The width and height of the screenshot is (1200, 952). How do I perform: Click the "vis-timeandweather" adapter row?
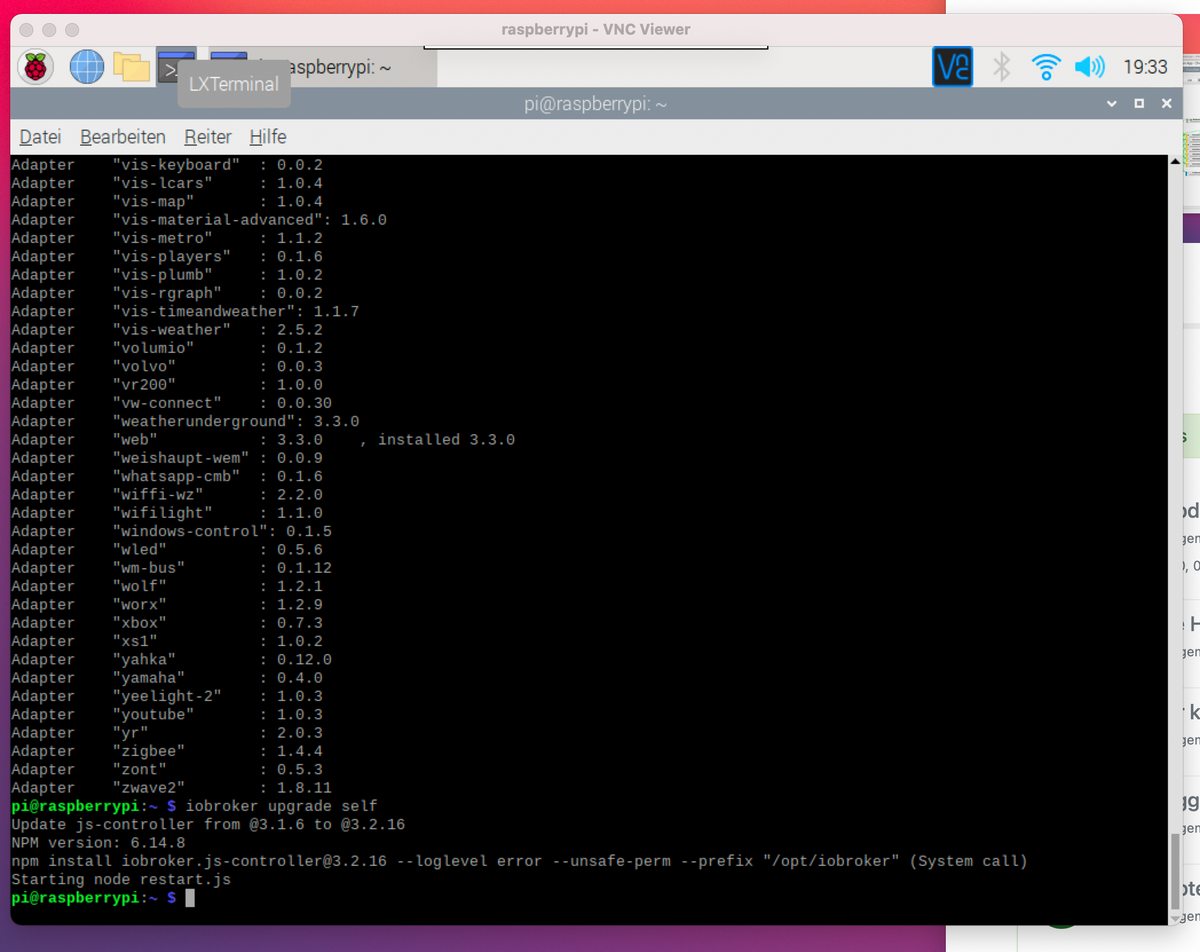click(x=185, y=312)
